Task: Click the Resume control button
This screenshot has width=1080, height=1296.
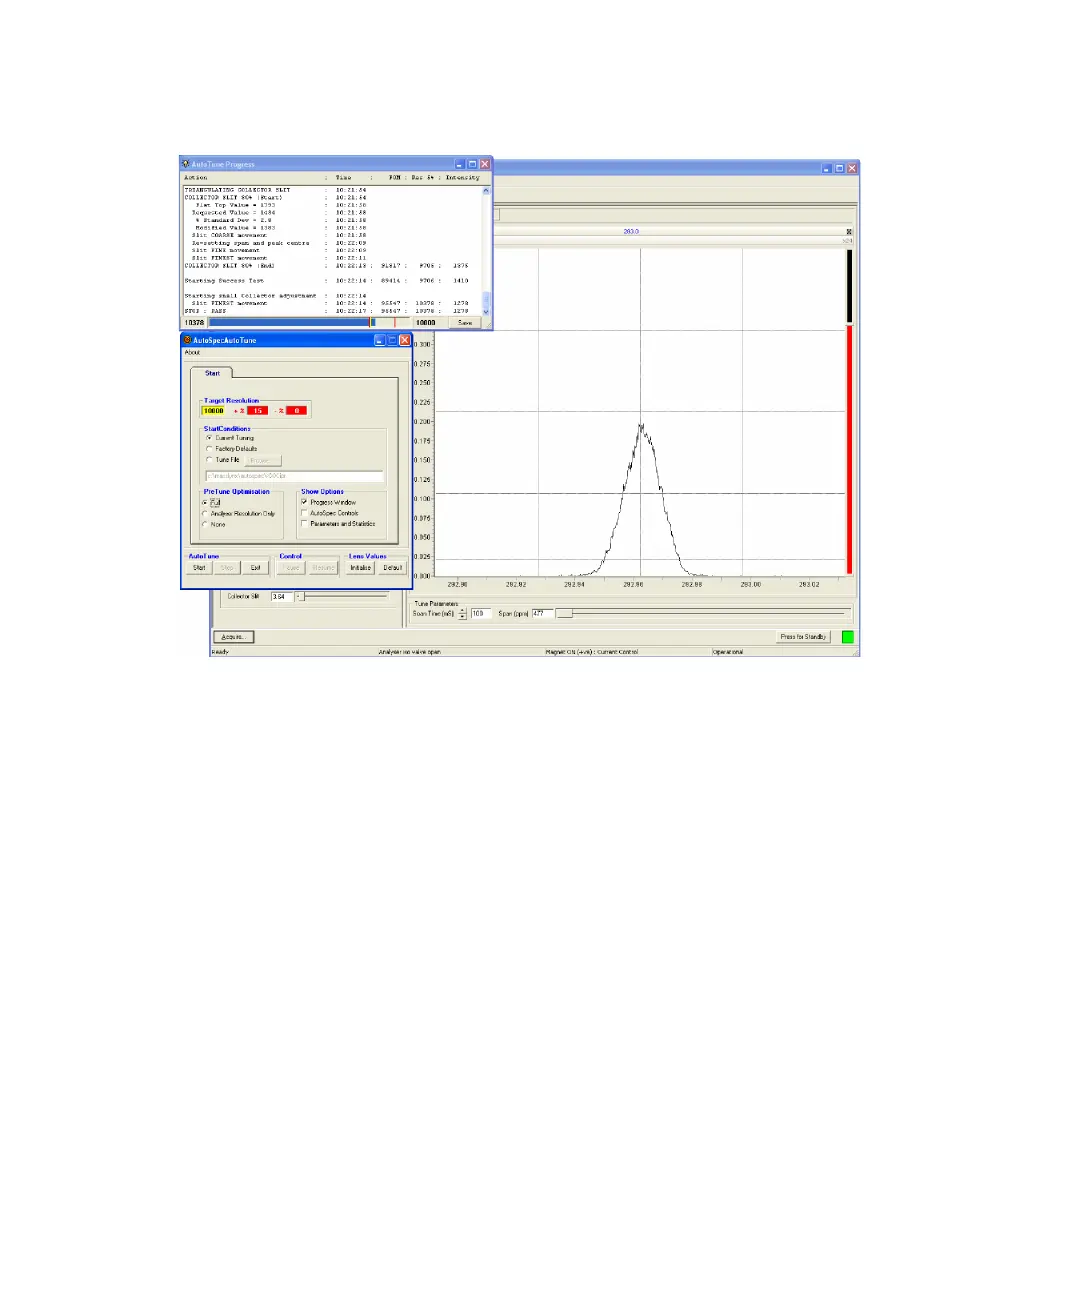Action: pos(323,568)
